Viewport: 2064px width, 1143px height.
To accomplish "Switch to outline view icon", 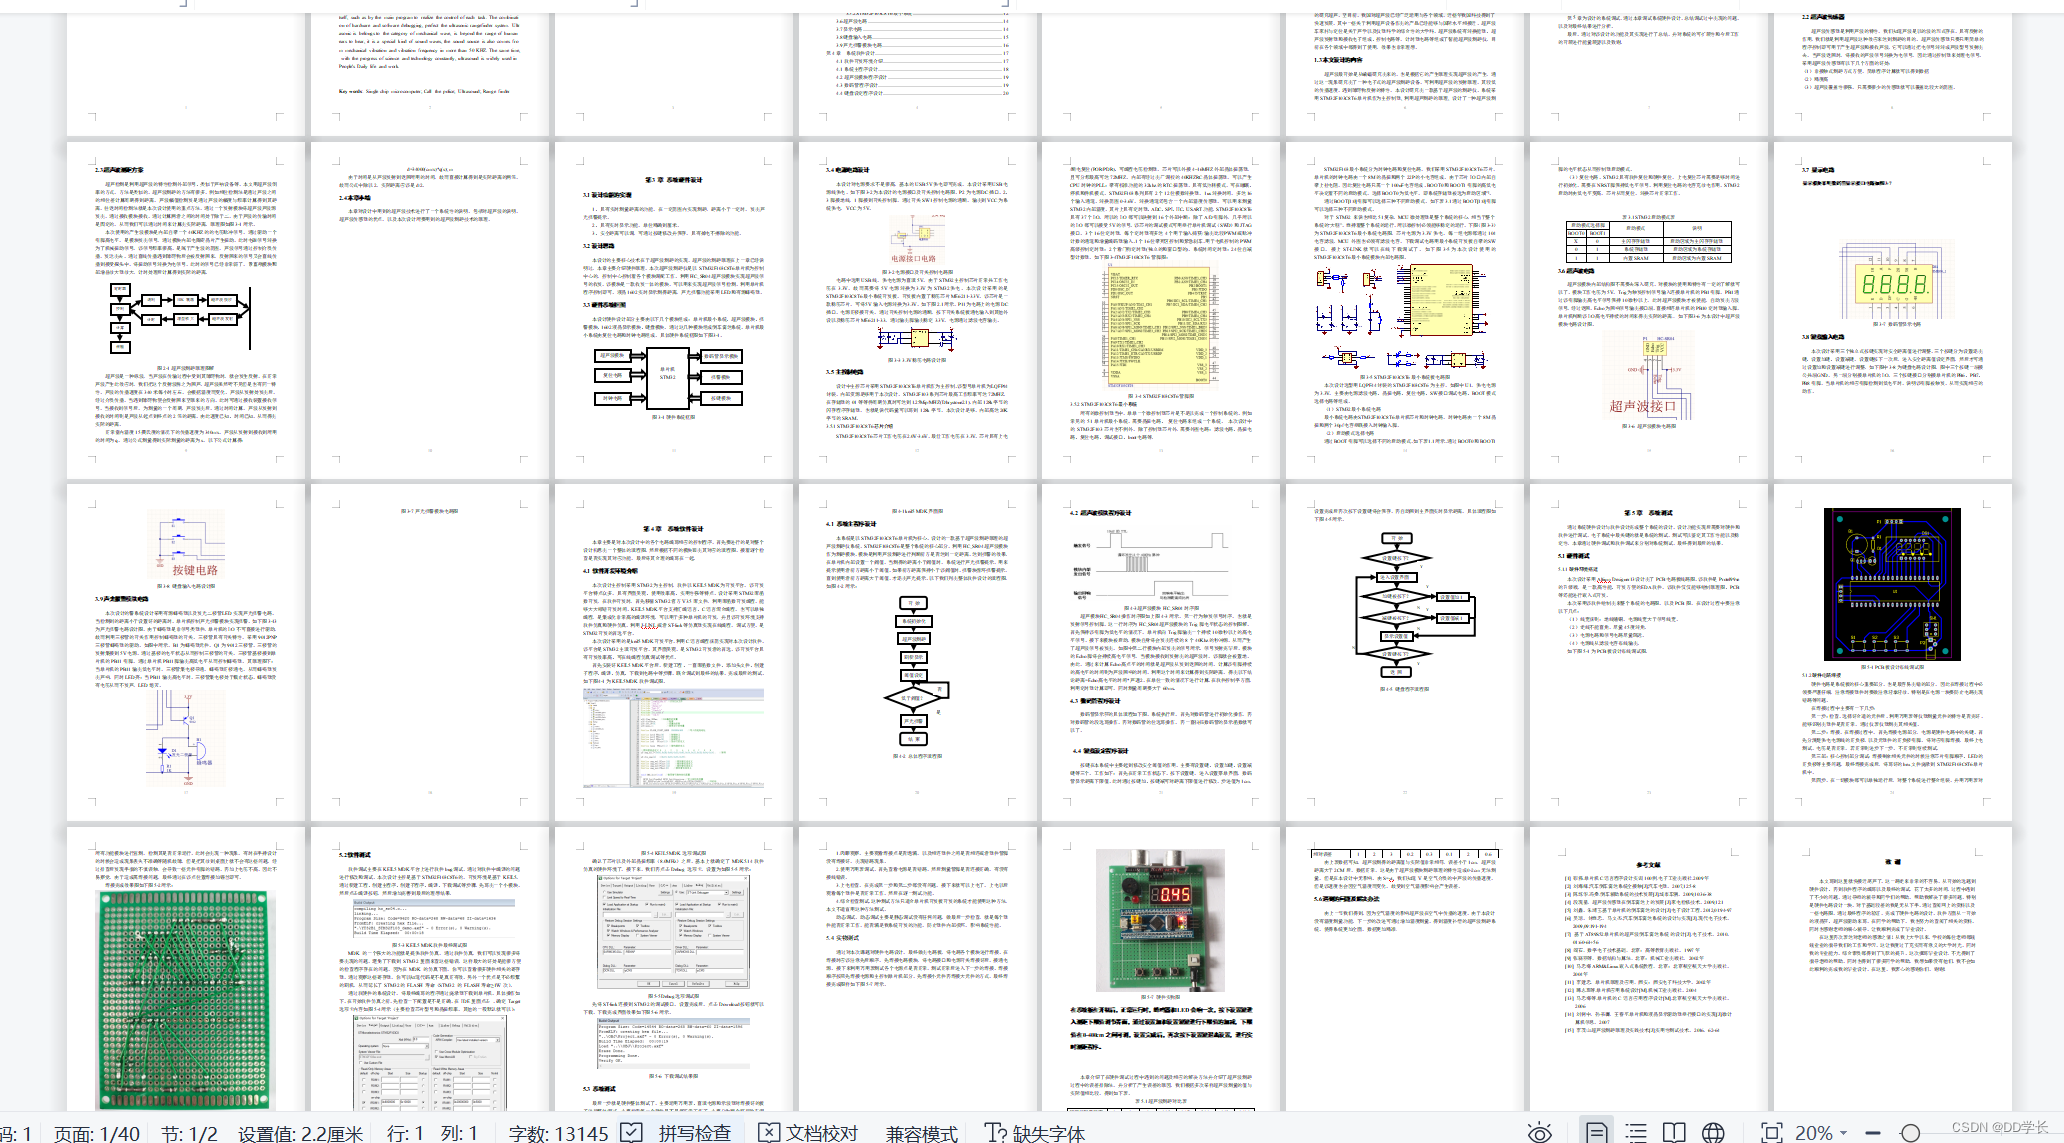I will click(x=1636, y=1132).
